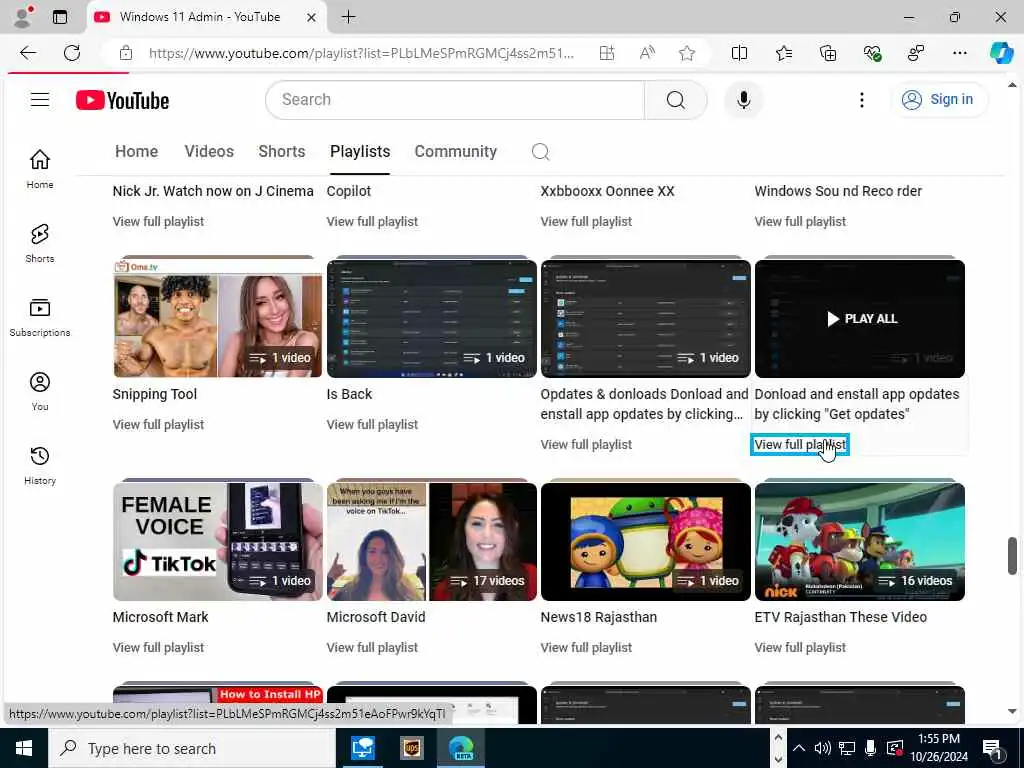Screen dimensions: 1024x768
Task: Open Microsoft Mark FEMALE VOICE thumbnail
Action: pyautogui.click(x=217, y=541)
